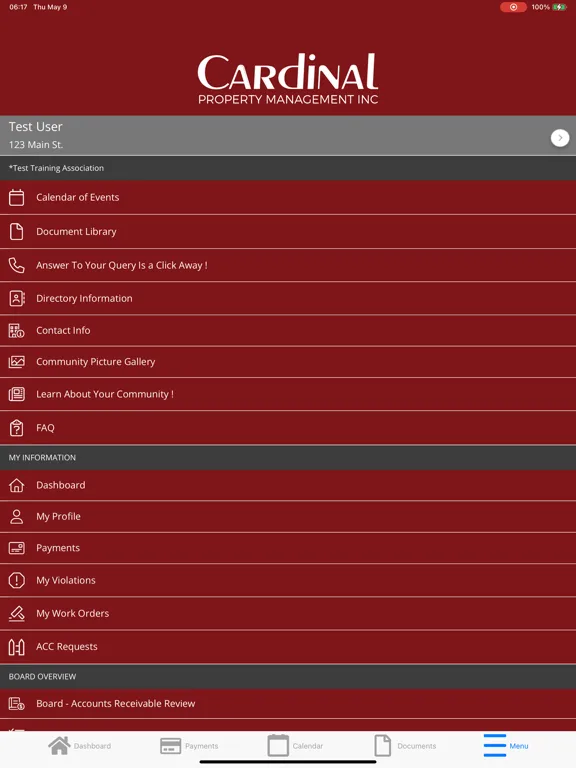Tap the picture icon beside Community Picture Gallery
The width and height of the screenshot is (576, 768).
coord(16,361)
